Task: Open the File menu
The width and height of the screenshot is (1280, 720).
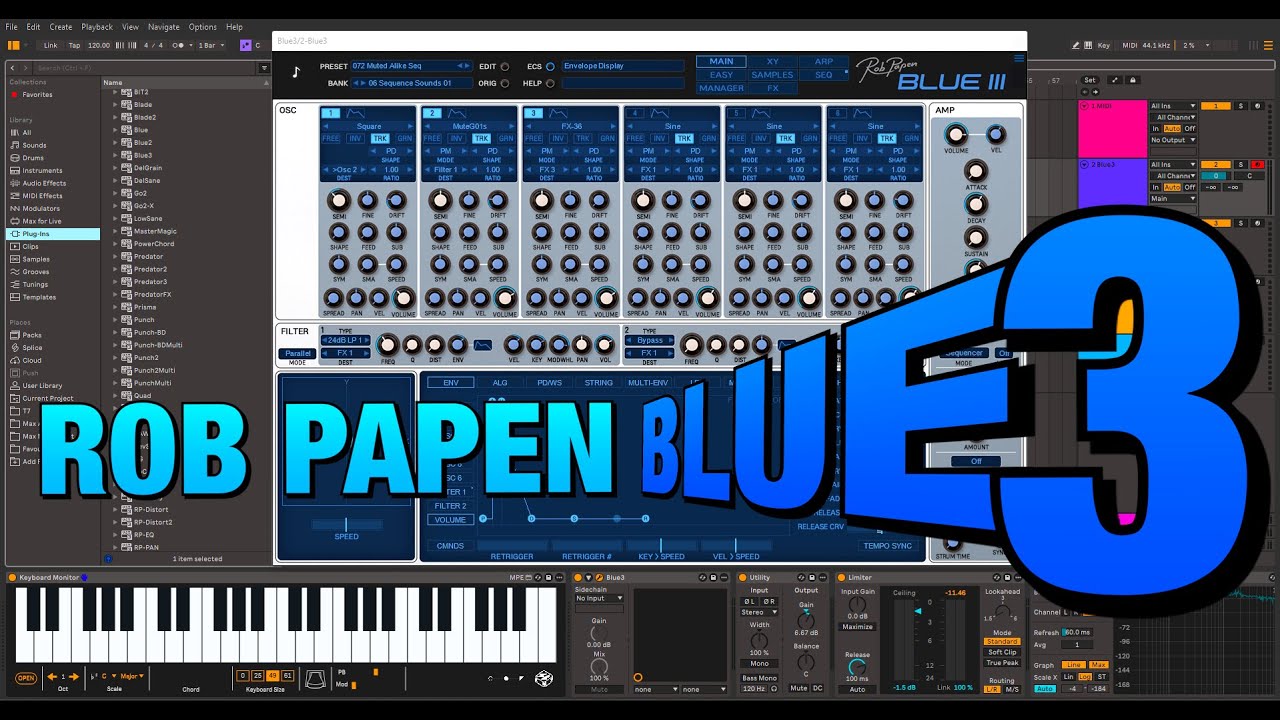Action: click(12, 27)
